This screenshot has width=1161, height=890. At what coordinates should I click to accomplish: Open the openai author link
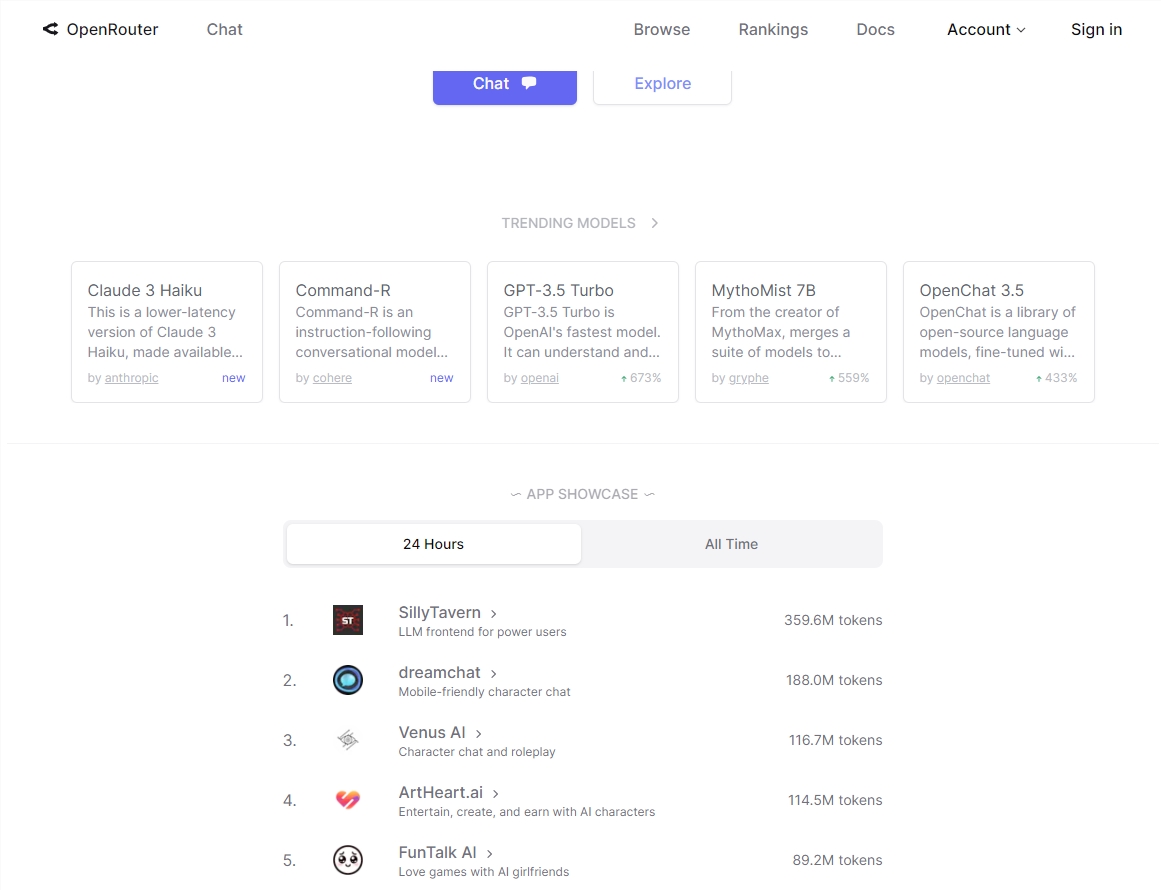click(x=540, y=378)
